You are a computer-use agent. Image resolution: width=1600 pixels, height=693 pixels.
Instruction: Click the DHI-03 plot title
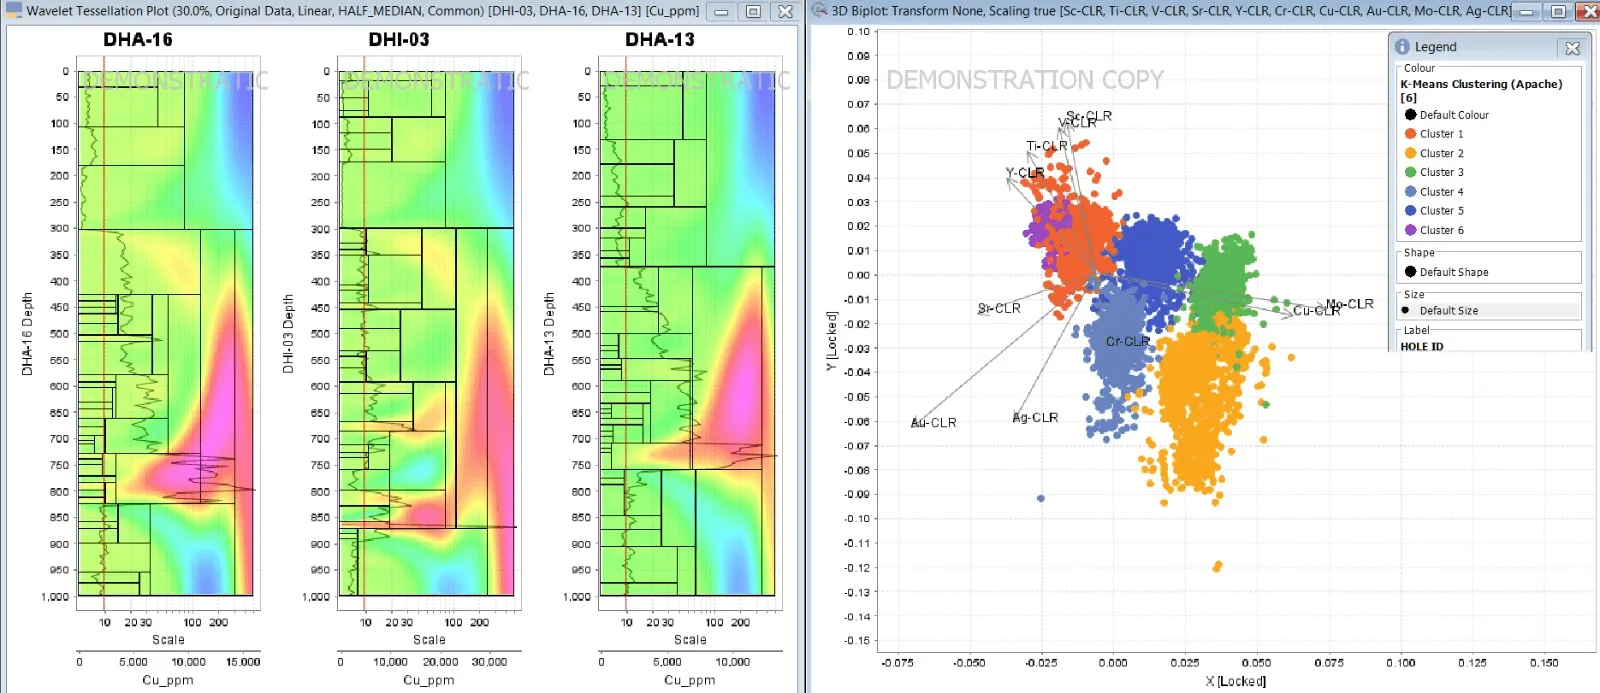click(x=399, y=40)
